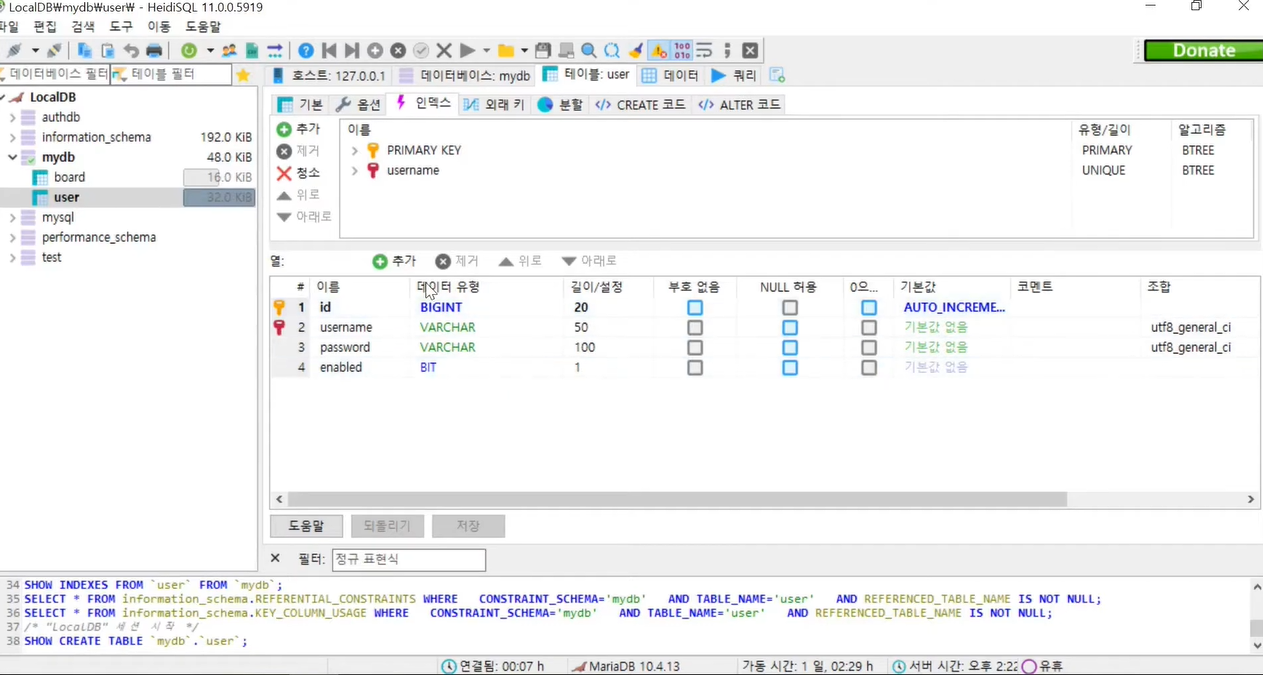This screenshot has height=675, width=1263.
Task: Click the broom clear icon in toolbar
Action: tap(636, 50)
